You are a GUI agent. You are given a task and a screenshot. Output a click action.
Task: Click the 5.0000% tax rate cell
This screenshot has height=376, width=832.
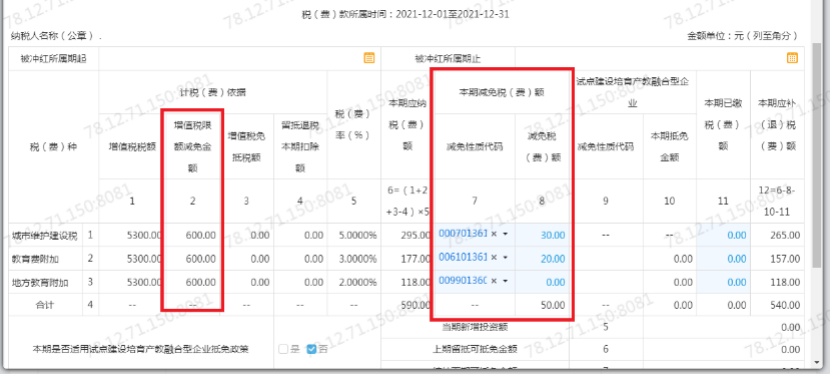tap(357, 235)
